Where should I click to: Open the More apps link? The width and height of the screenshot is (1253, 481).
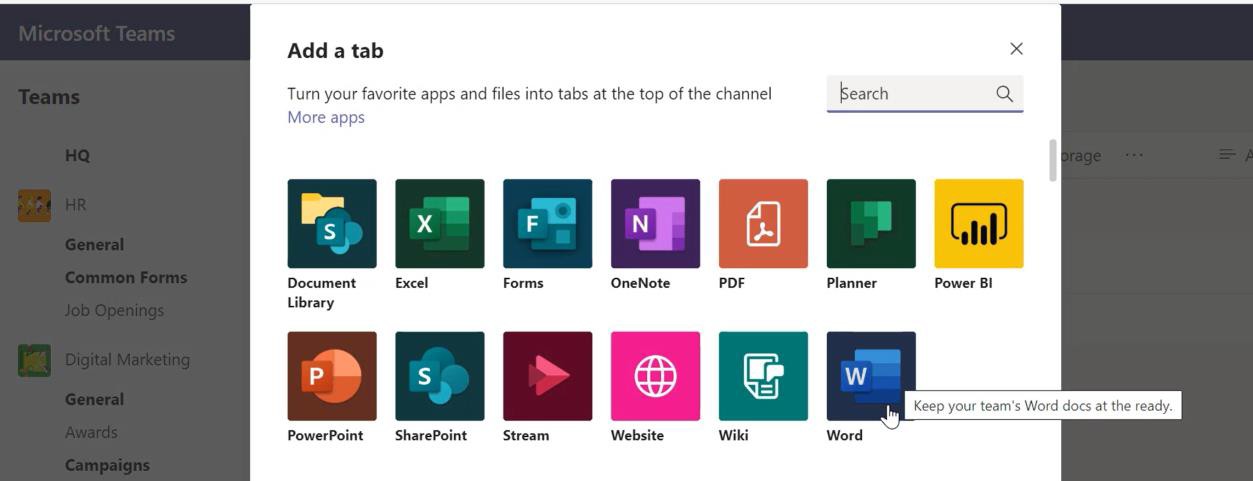[x=326, y=117]
